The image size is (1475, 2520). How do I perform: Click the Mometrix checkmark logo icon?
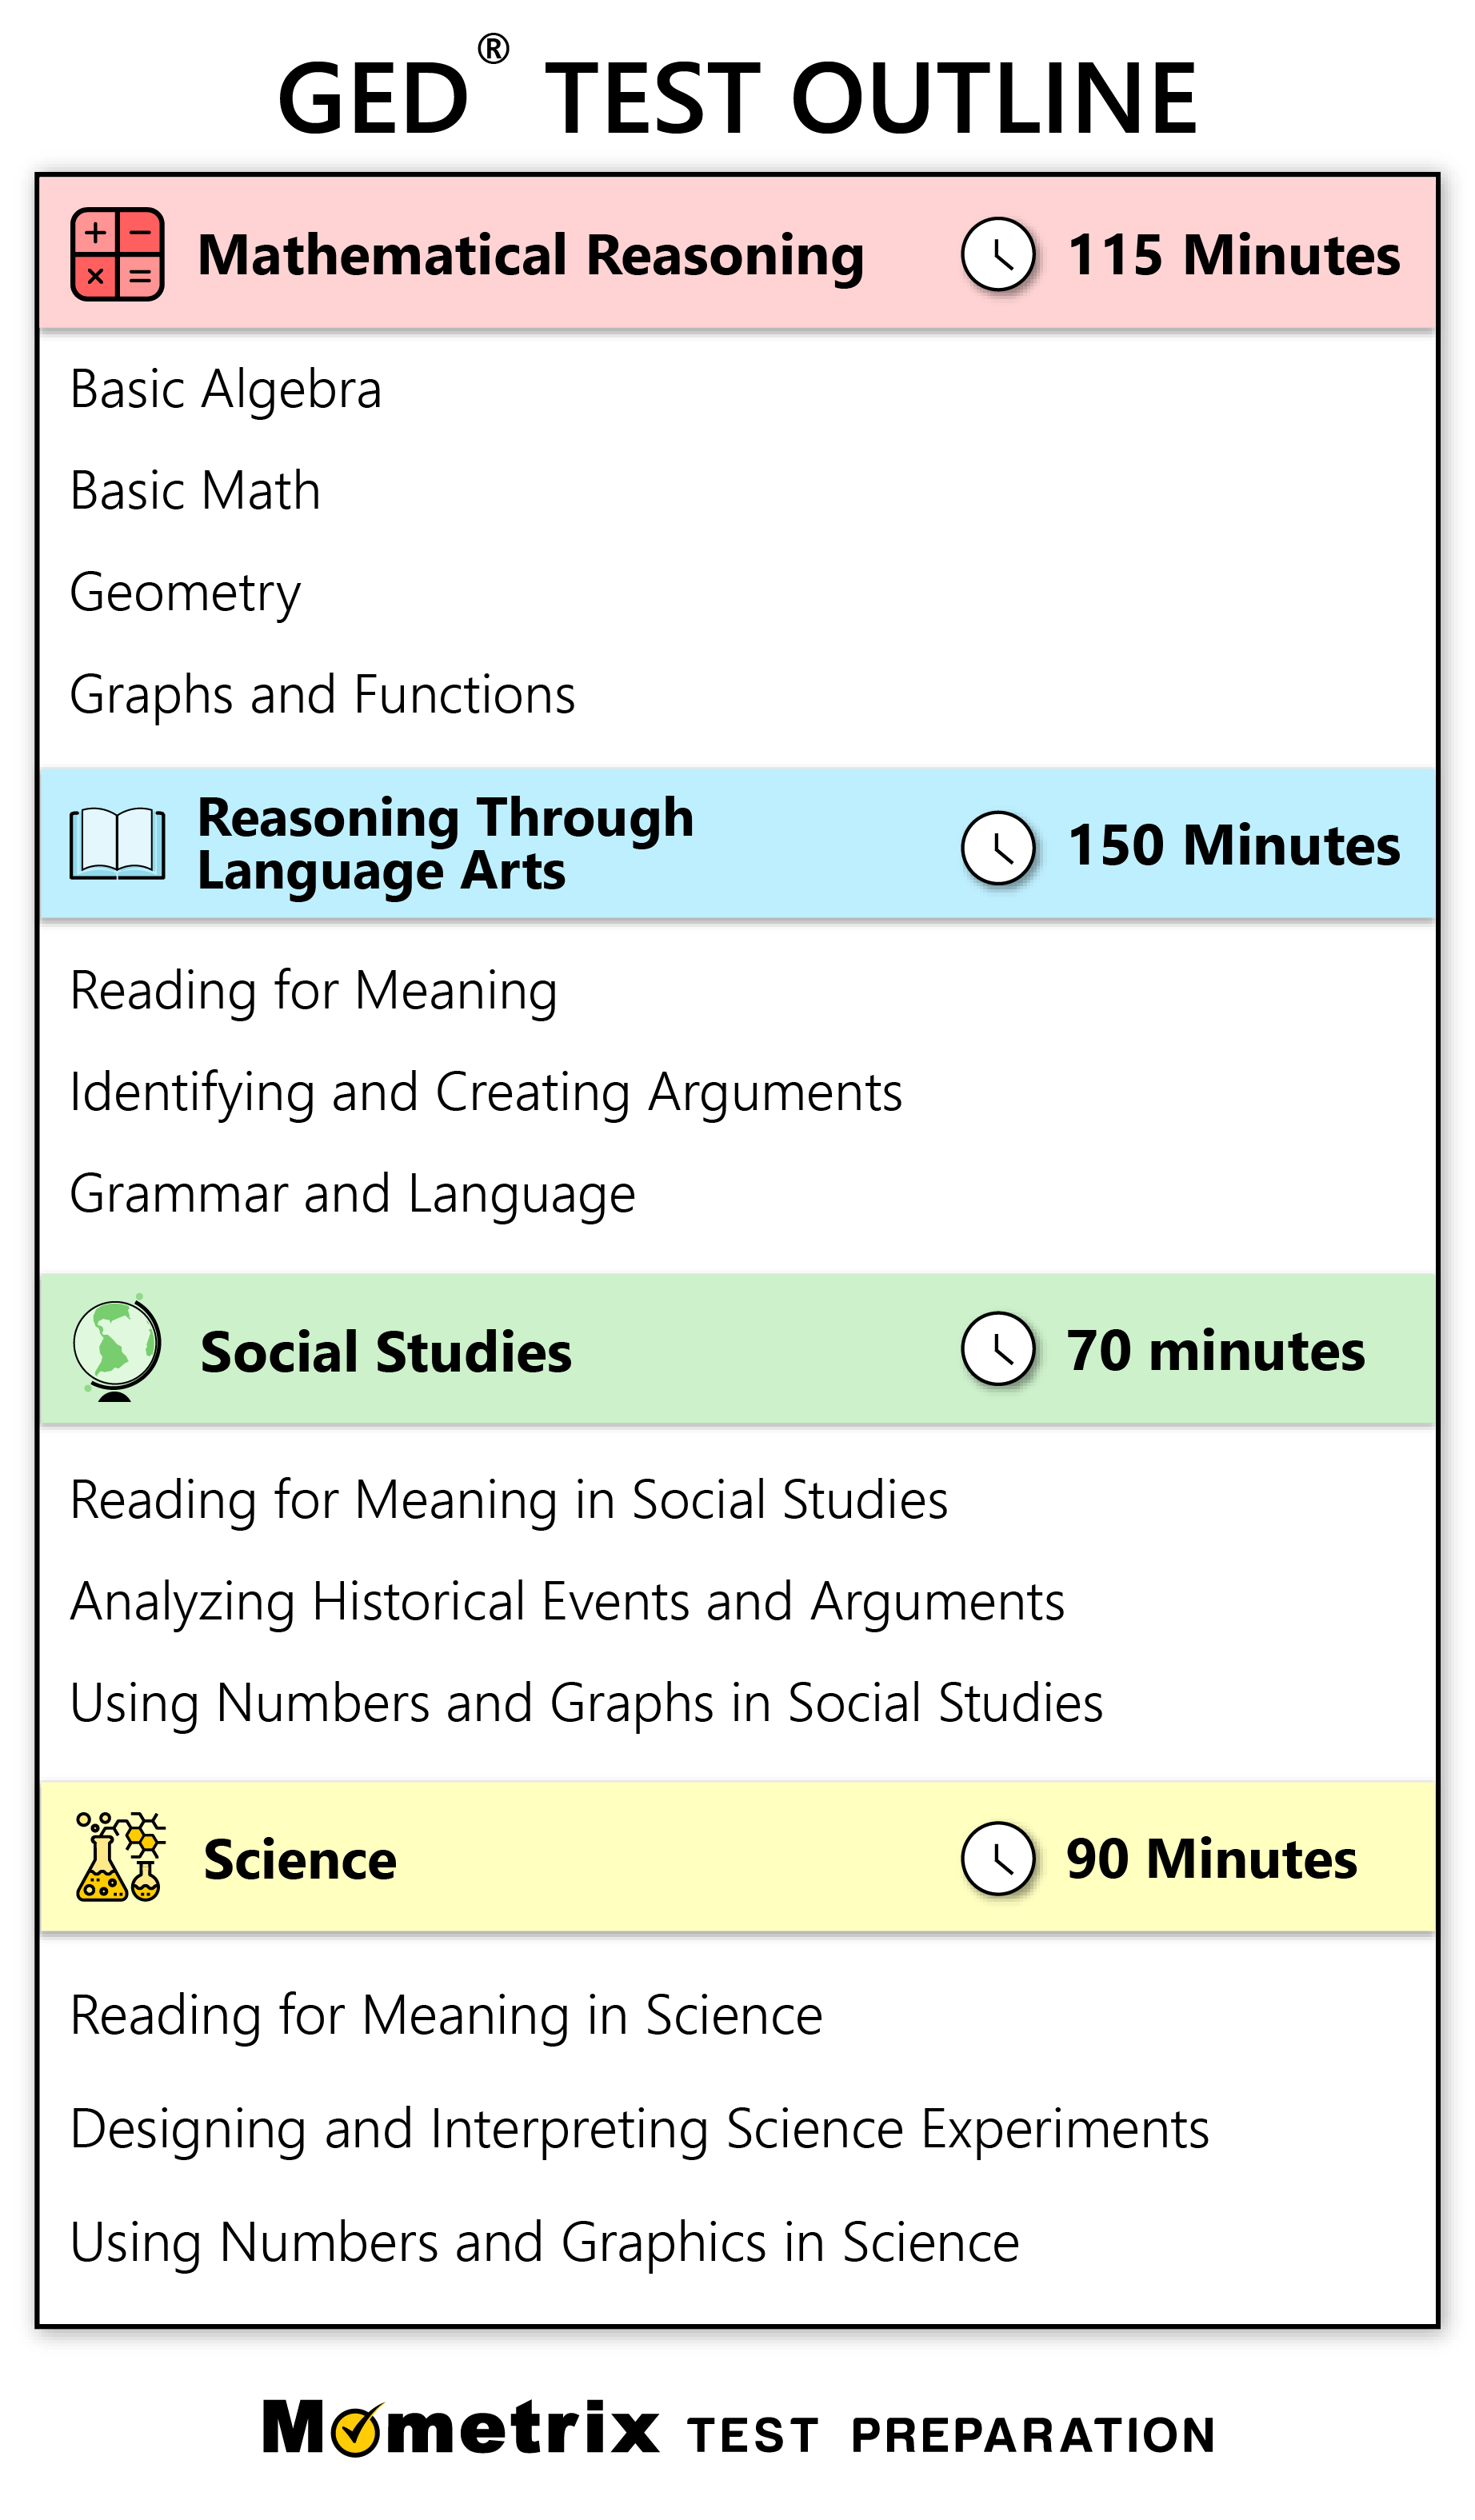[x=356, y=2431]
